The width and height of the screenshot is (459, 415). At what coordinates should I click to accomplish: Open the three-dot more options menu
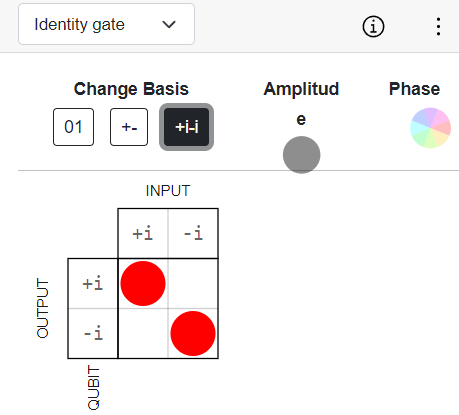438,26
